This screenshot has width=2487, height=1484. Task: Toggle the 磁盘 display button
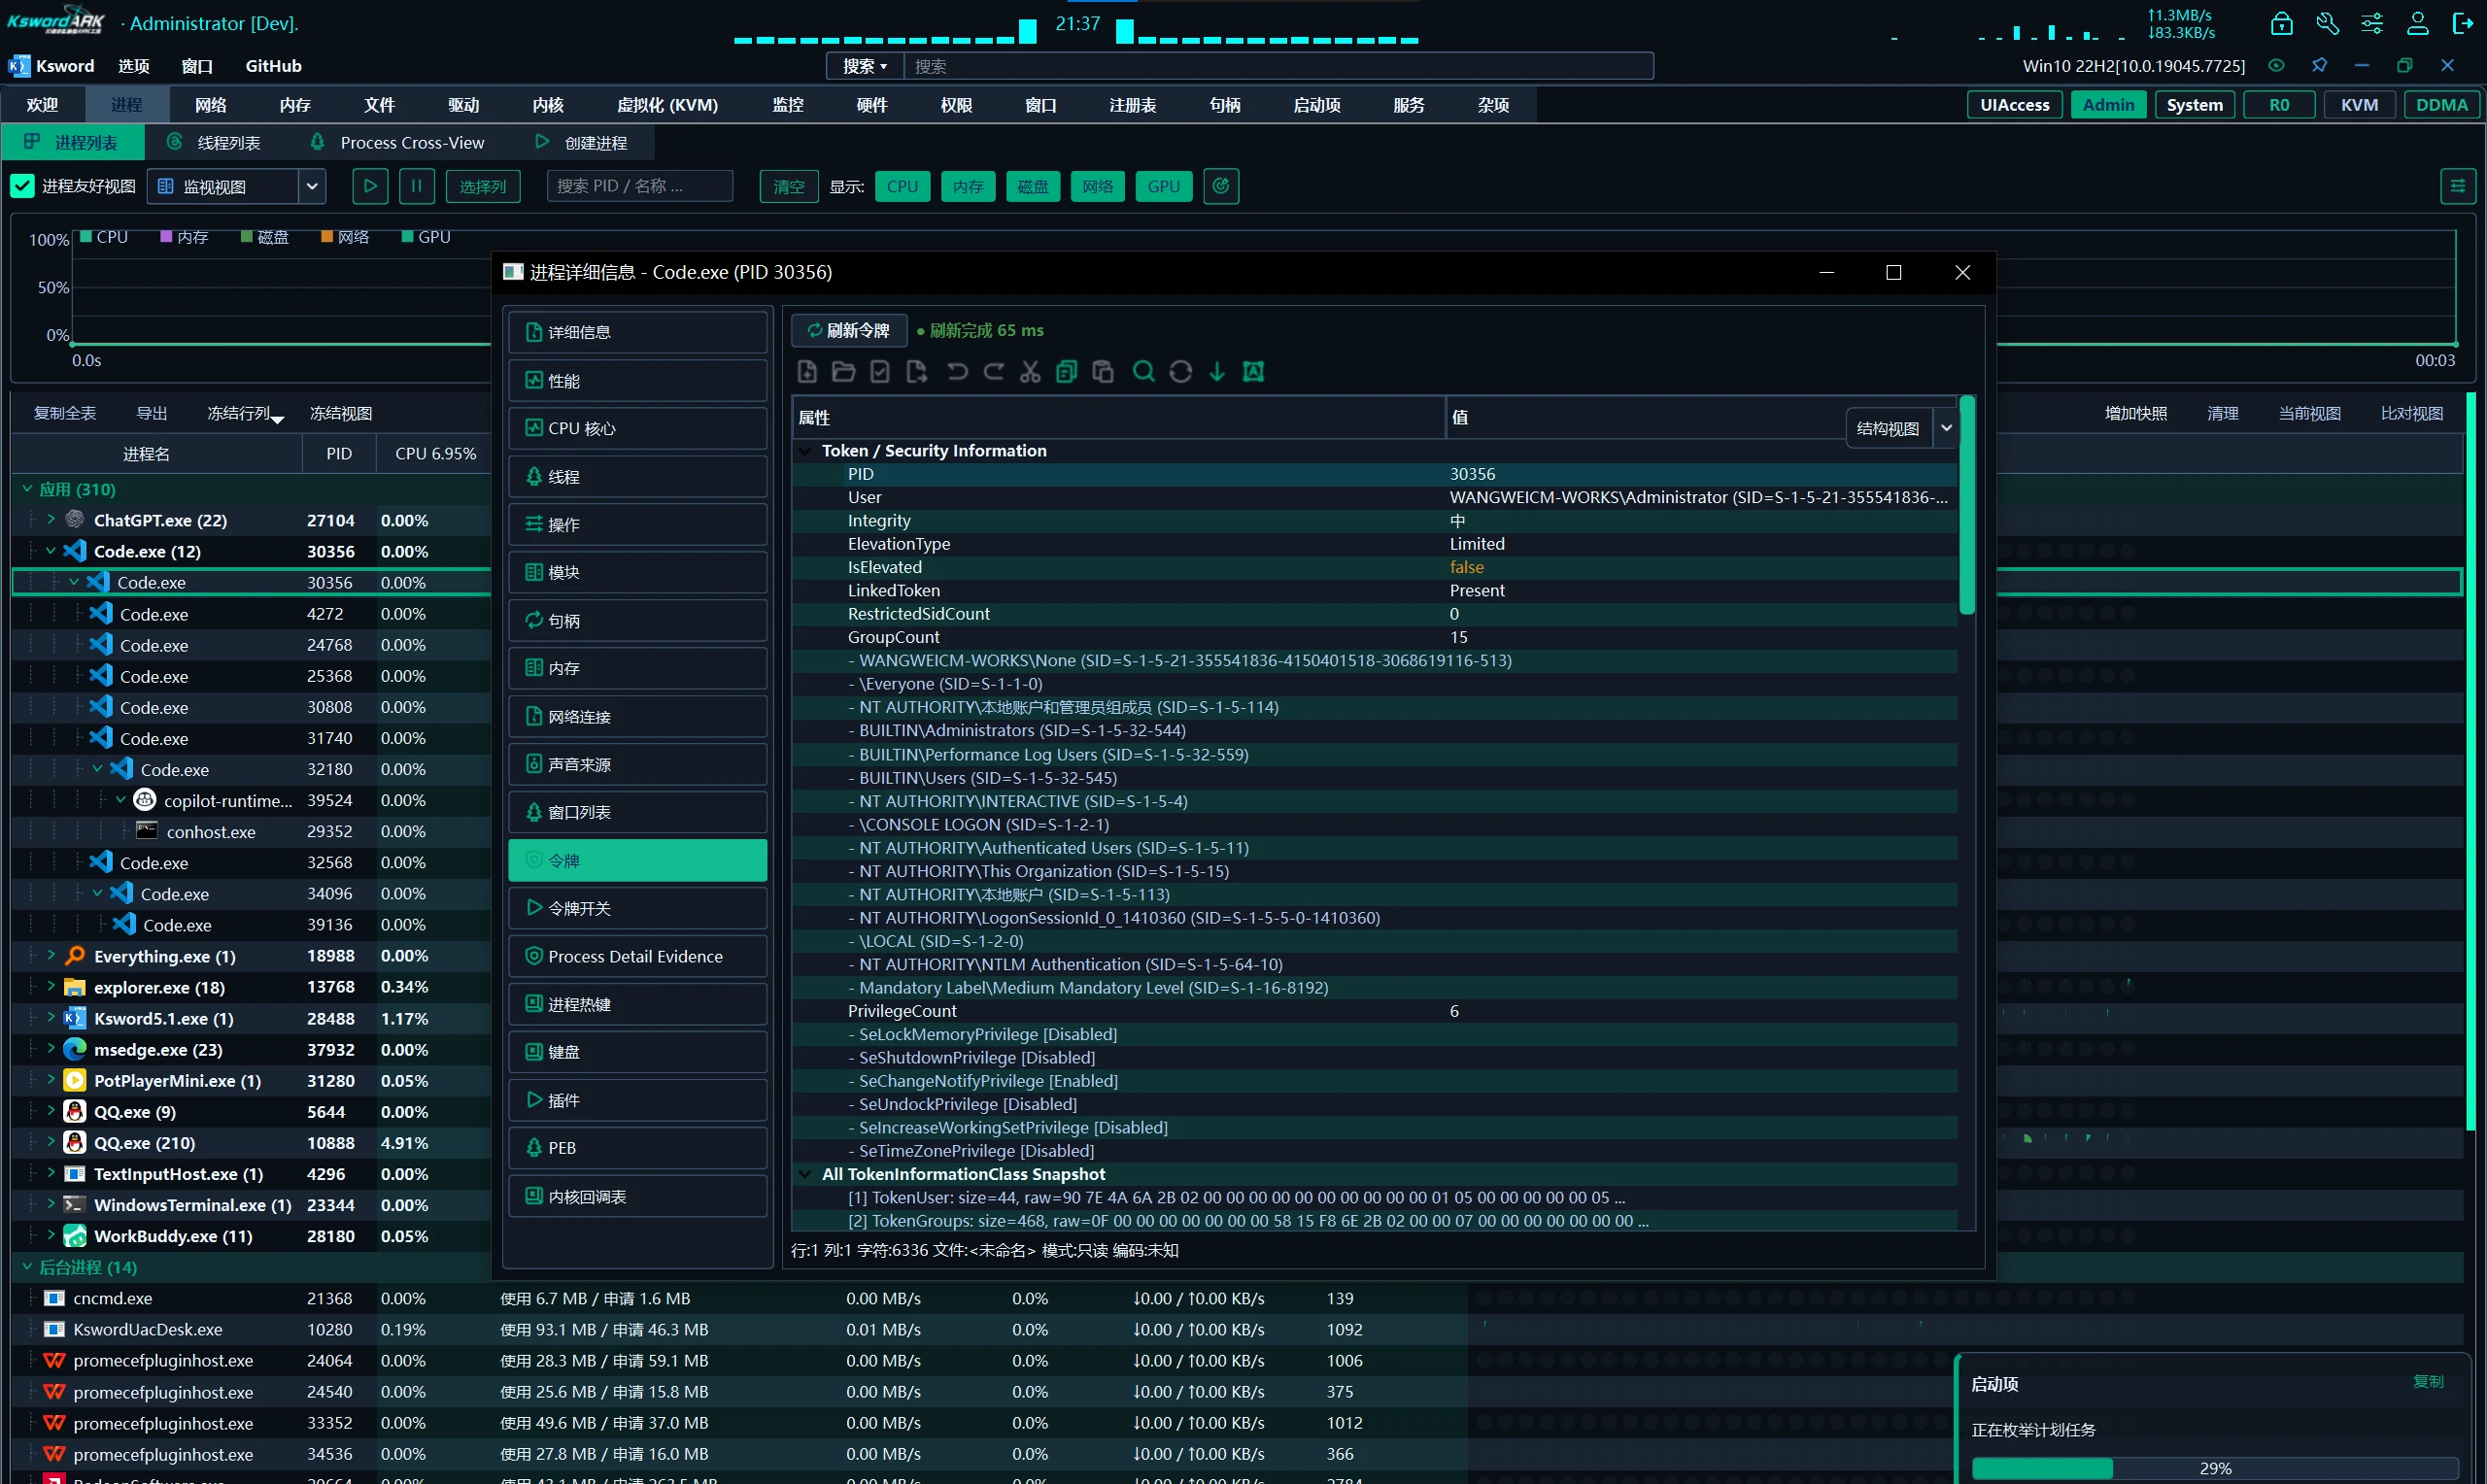(x=1032, y=186)
